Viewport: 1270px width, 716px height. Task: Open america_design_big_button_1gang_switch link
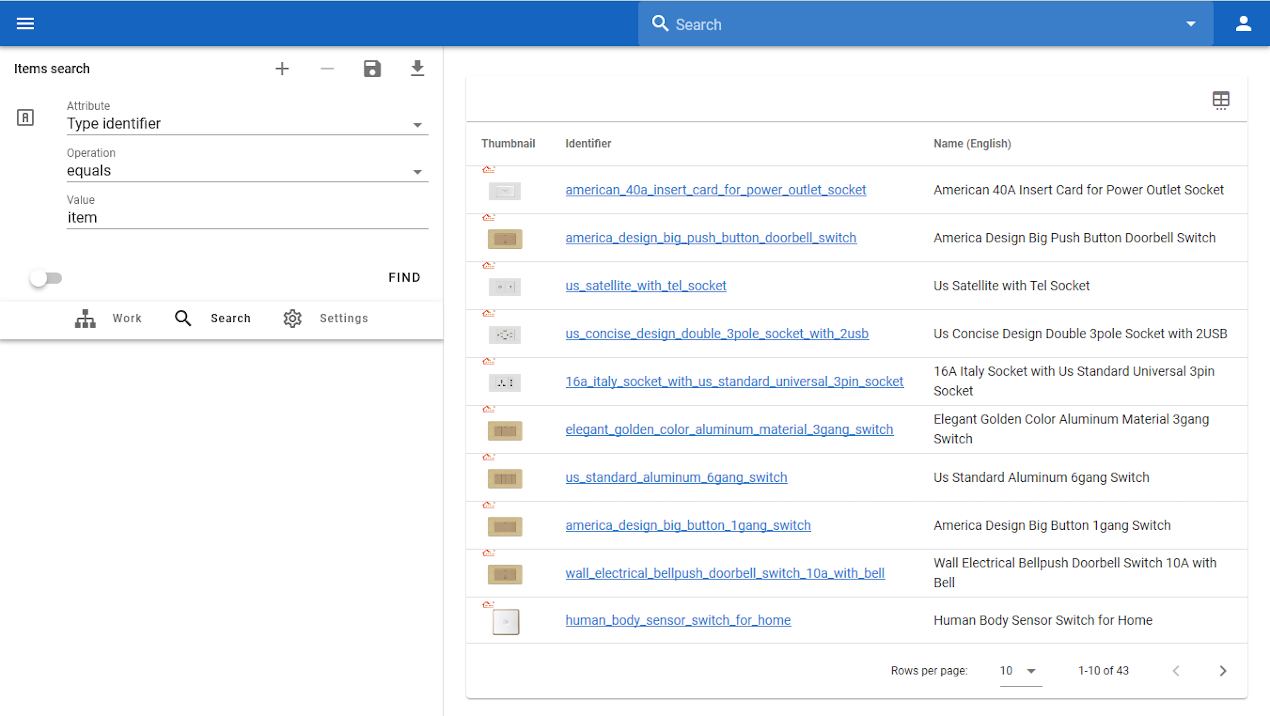tap(688, 526)
